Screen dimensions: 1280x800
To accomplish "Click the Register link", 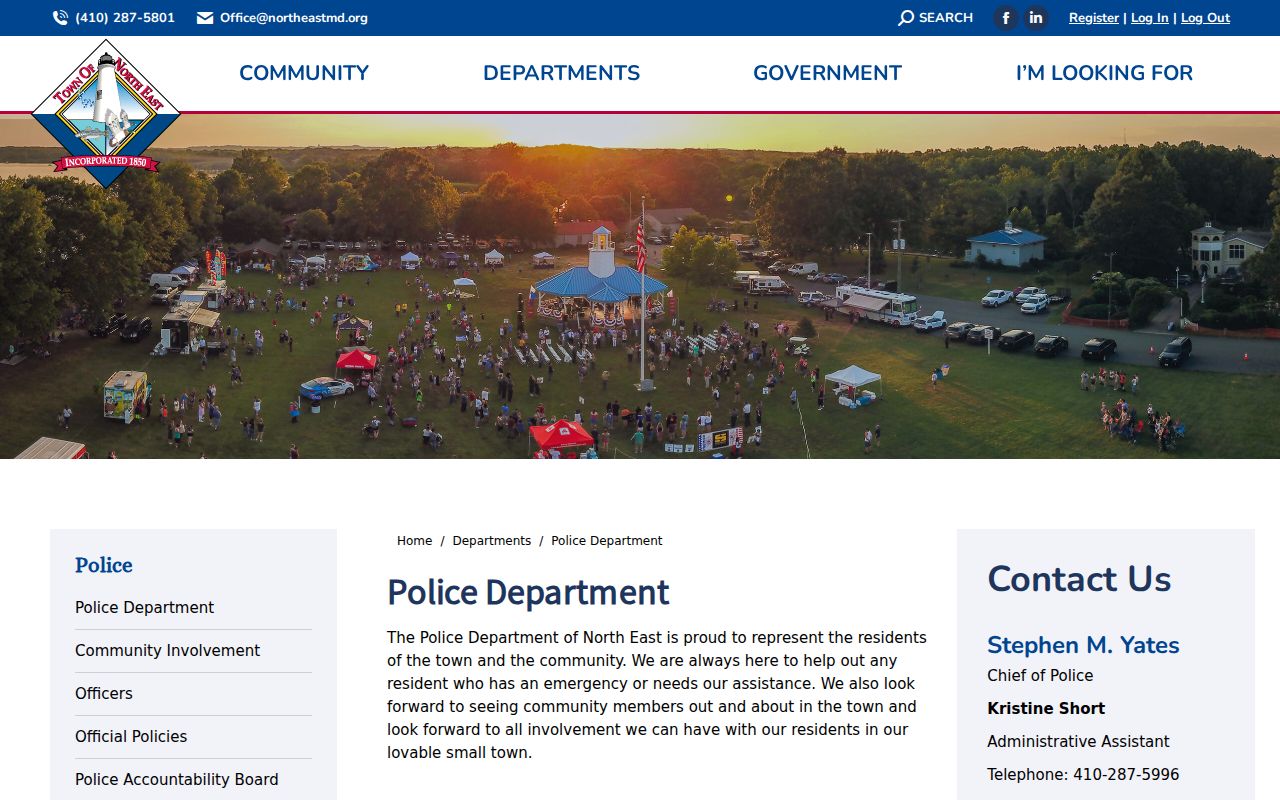I will point(1094,18).
